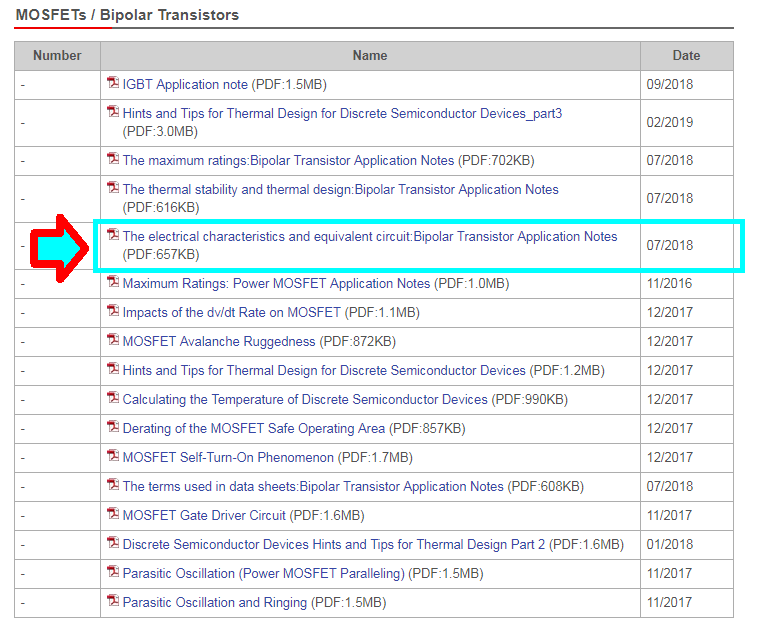757x632 pixels.
Task: Open Hints and Tips Thermal Design 1.2MB link
Action: click(x=324, y=370)
